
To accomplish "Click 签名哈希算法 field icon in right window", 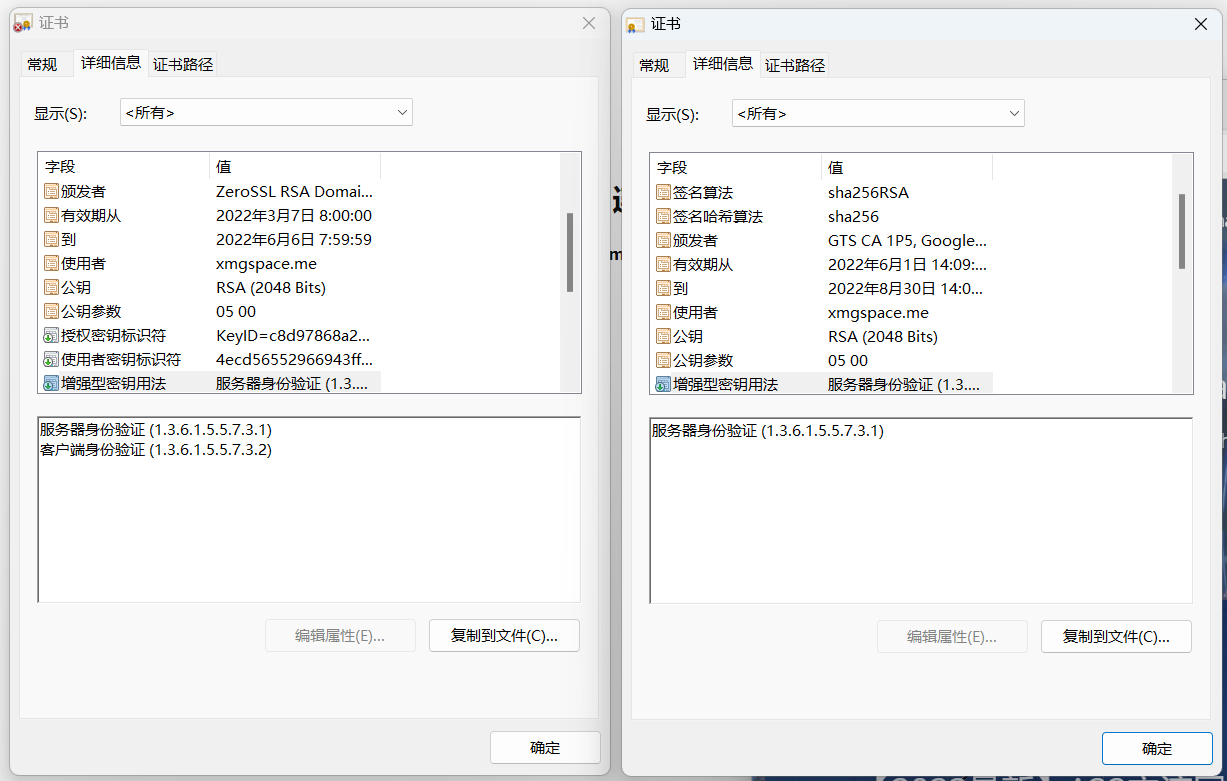I will coord(663,216).
